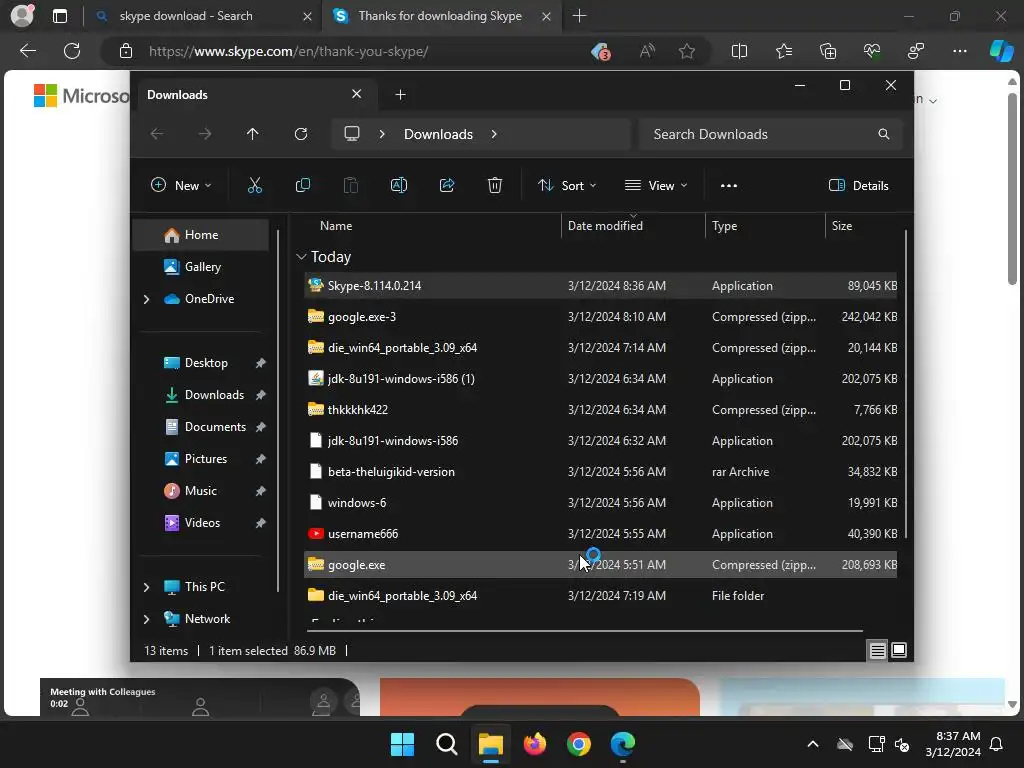Refresh the Downloads folder view
Screen dimensions: 1024x768
(300, 134)
